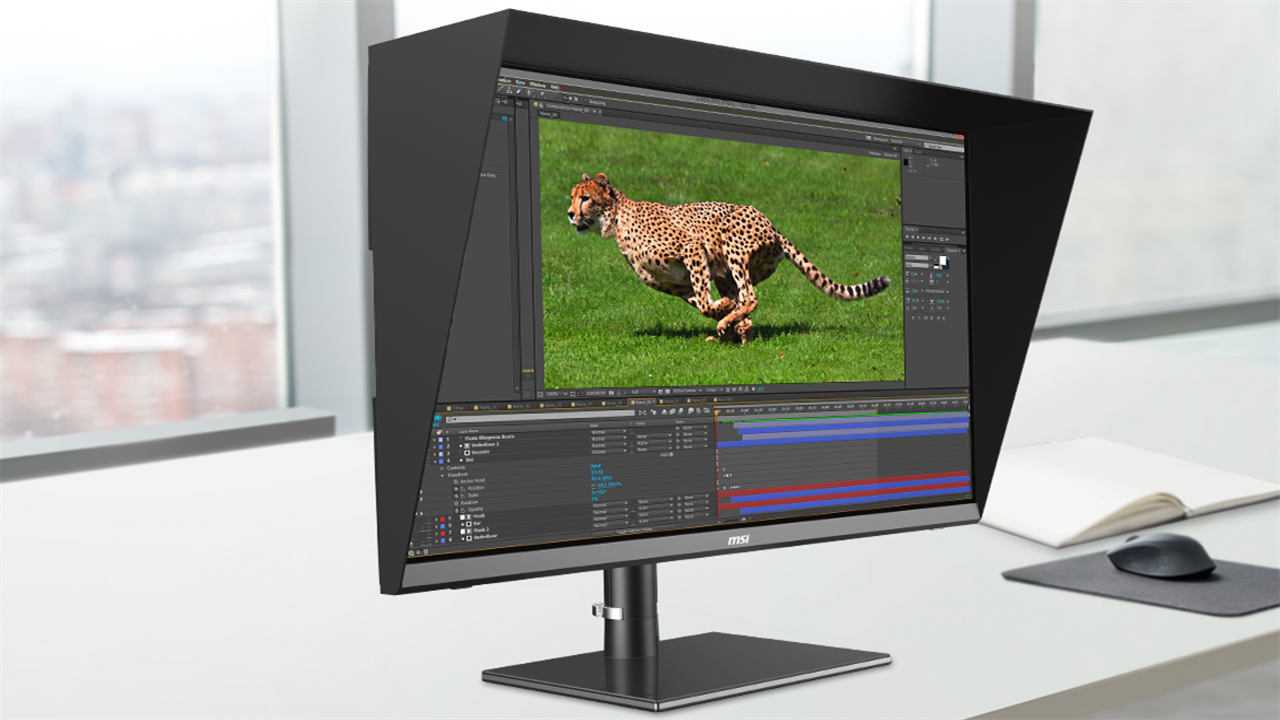Collapse the Contents property group
Viewport: 1280px width, 720px height.
pyautogui.click(x=442, y=468)
